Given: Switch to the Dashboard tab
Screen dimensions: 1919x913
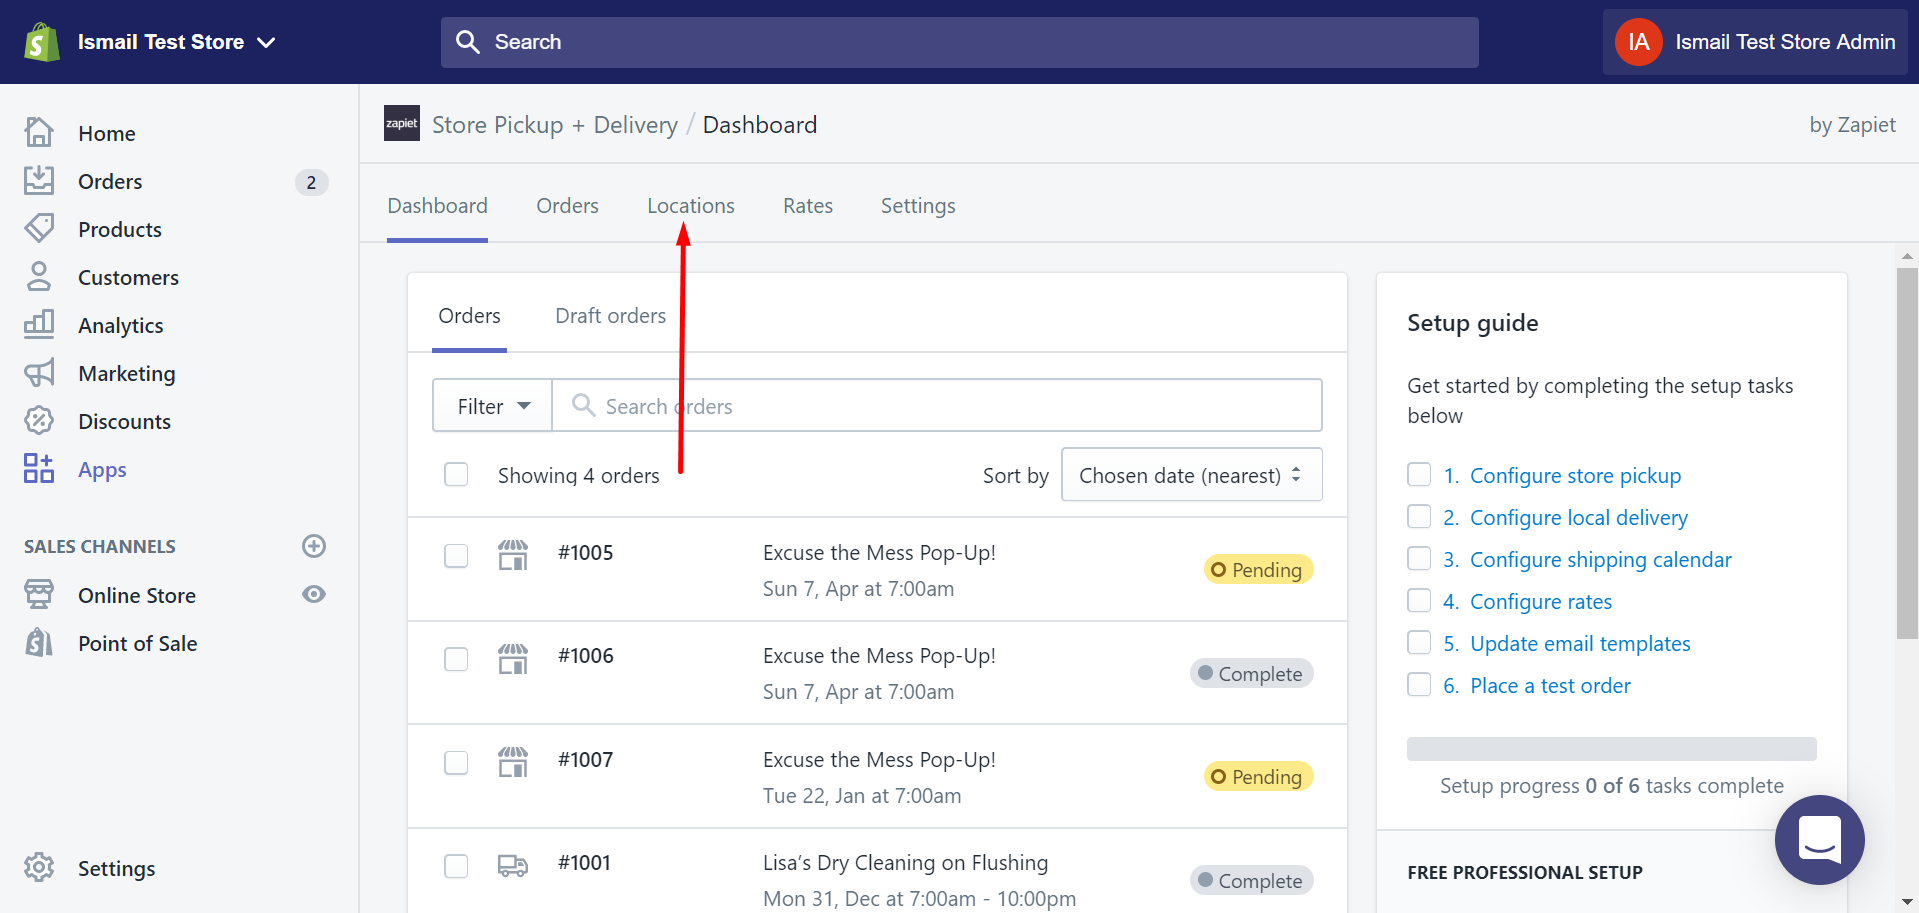Looking at the screenshot, I should coord(437,206).
